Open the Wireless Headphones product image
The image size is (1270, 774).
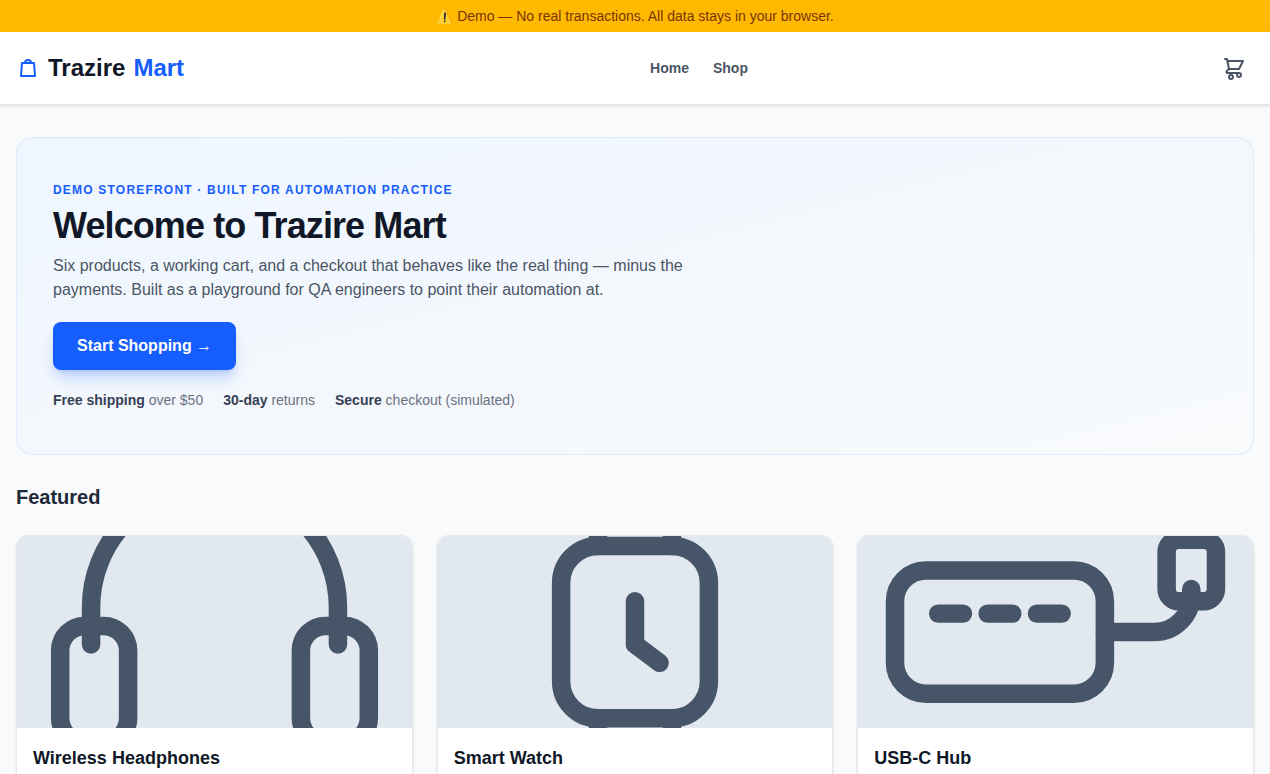point(214,632)
